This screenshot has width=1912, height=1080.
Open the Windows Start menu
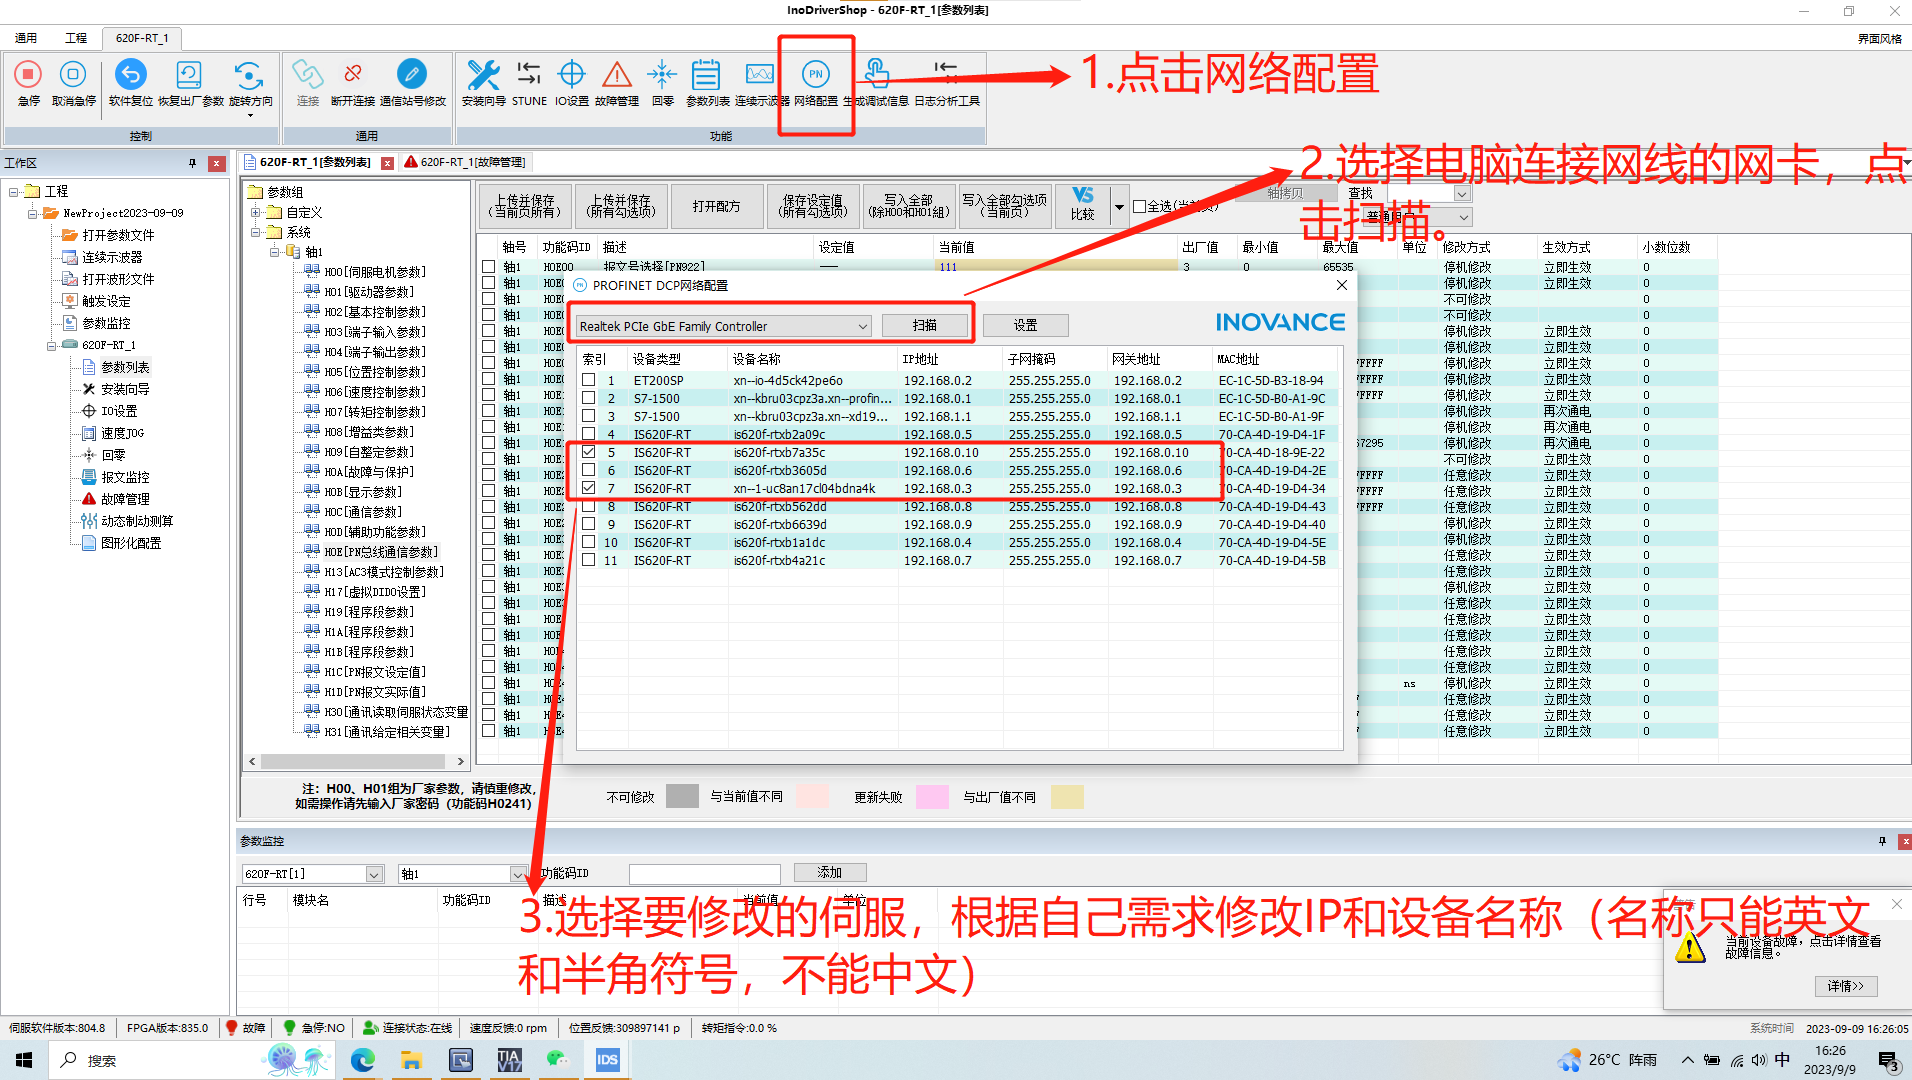(x=24, y=1060)
